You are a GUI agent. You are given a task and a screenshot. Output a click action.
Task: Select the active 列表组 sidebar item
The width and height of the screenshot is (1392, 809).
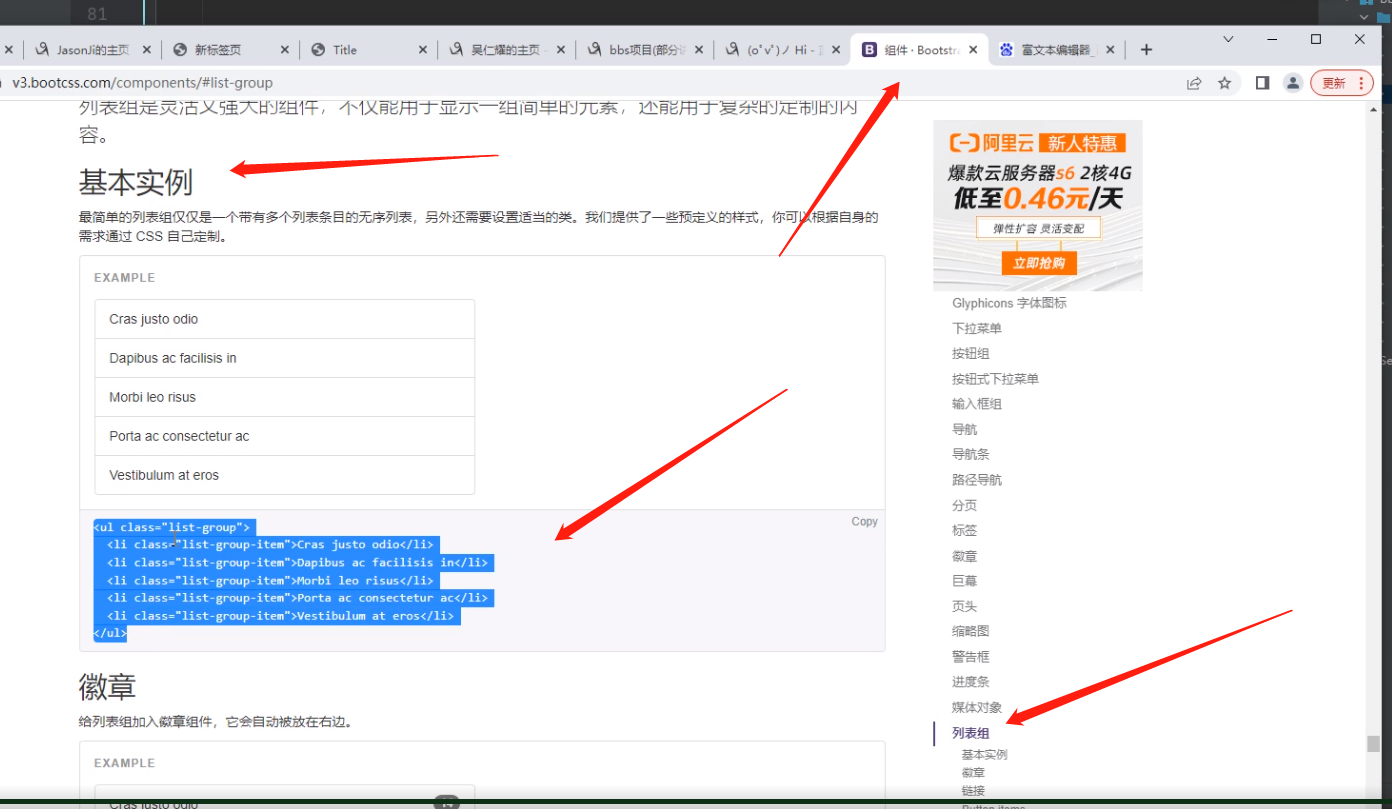(971, 733)
